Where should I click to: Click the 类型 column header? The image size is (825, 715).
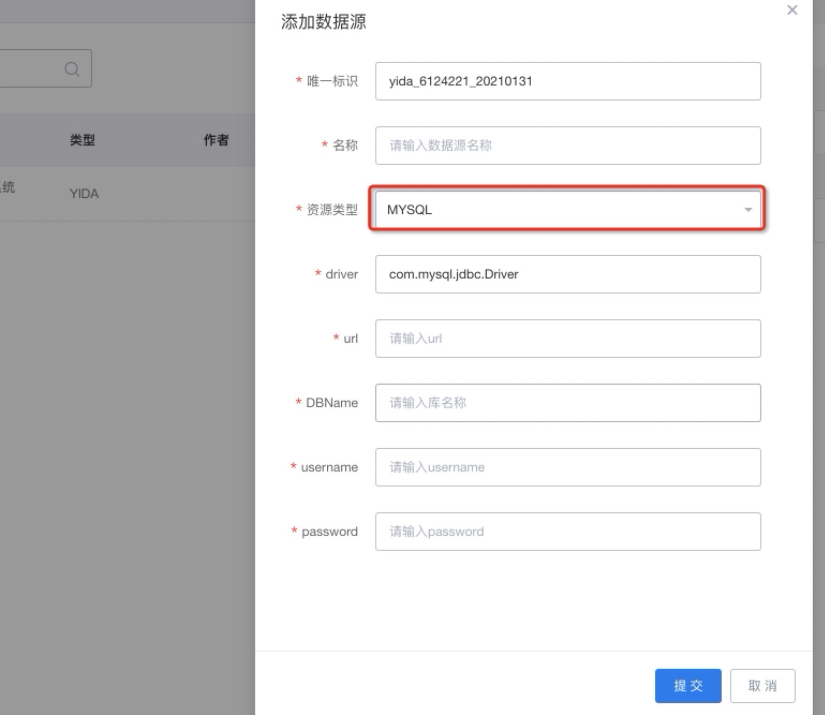point(83,140)
